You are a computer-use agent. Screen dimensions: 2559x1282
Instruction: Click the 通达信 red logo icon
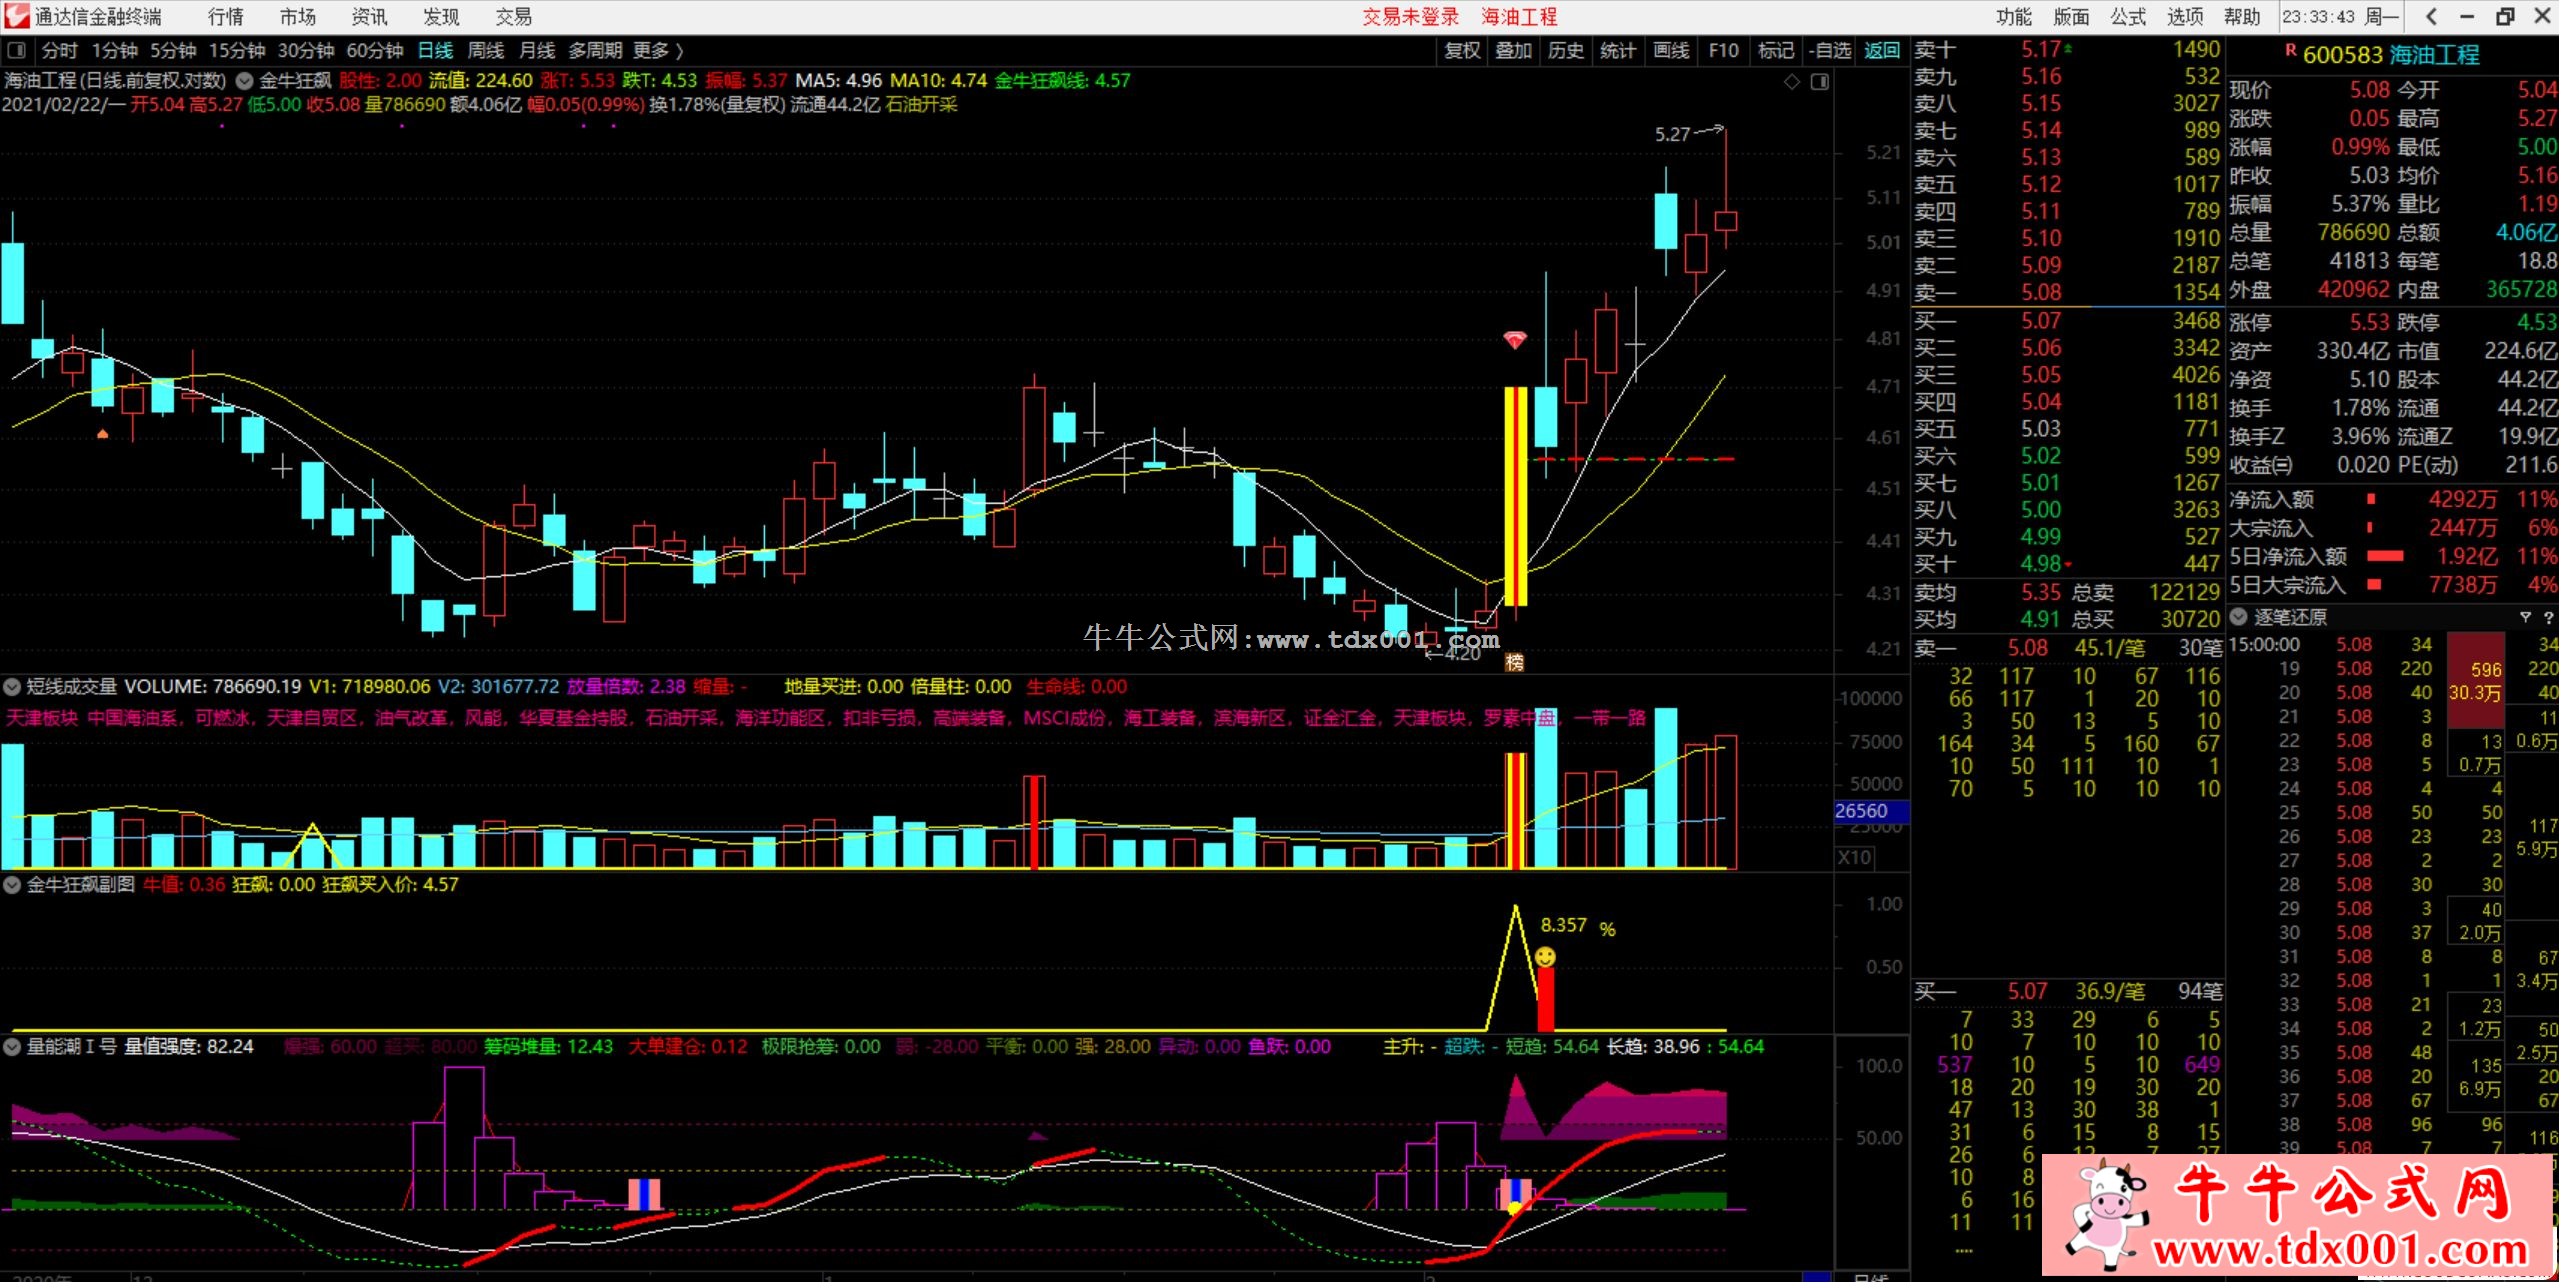[16, 15]
